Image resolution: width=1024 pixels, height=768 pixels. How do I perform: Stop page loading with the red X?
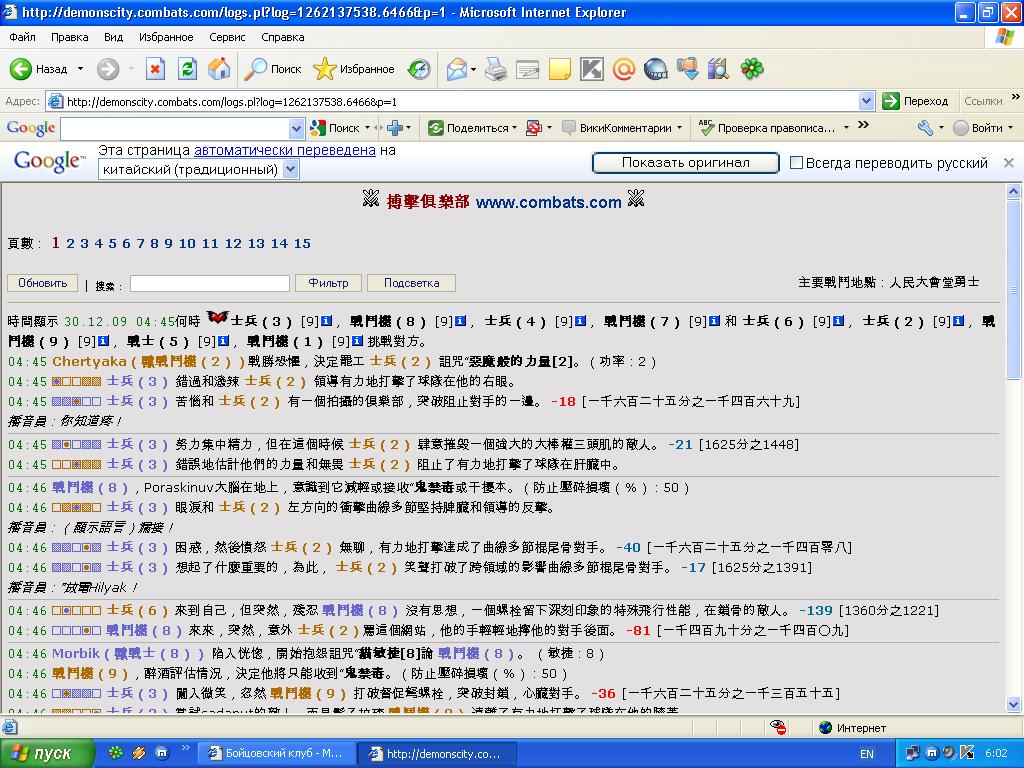155,69
